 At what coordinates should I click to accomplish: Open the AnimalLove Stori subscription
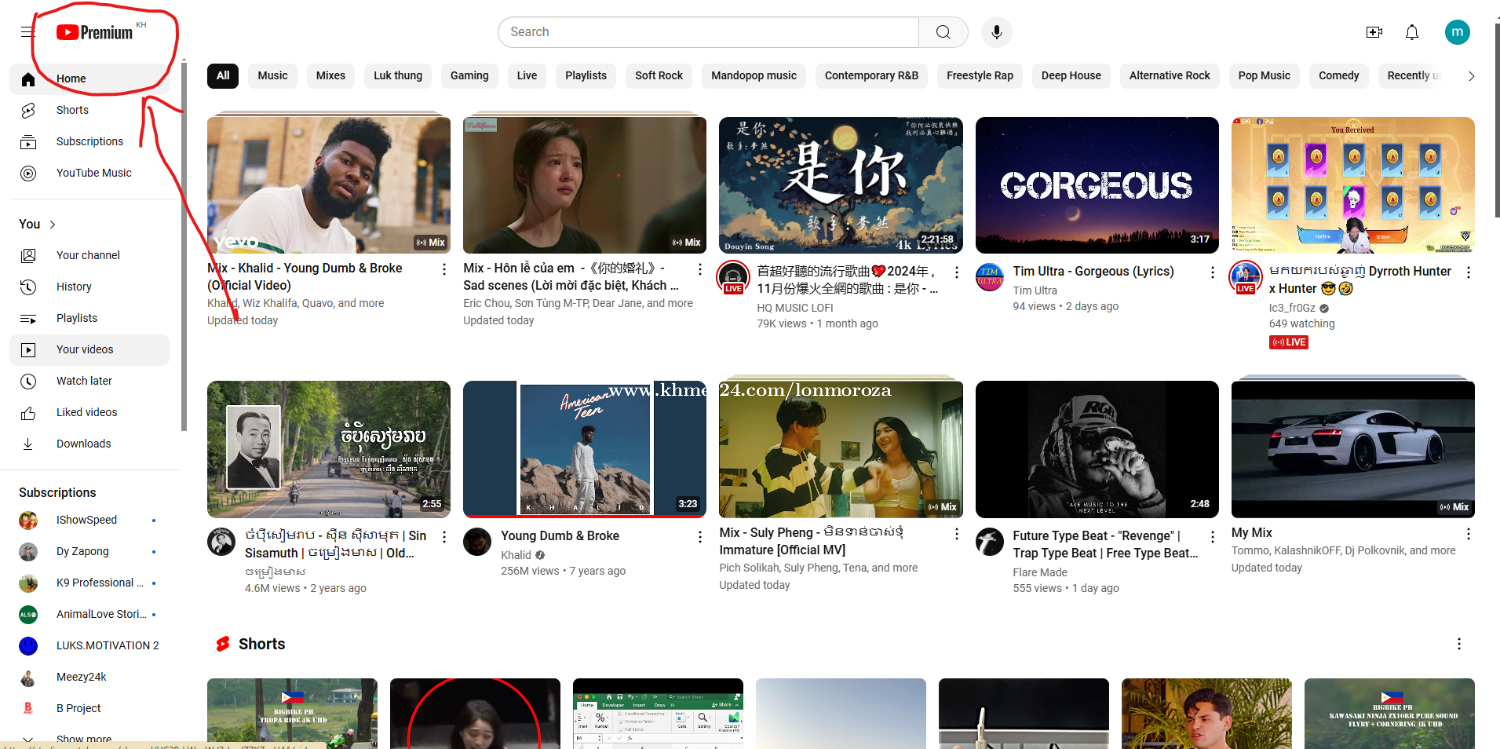[x=89, y=614]
